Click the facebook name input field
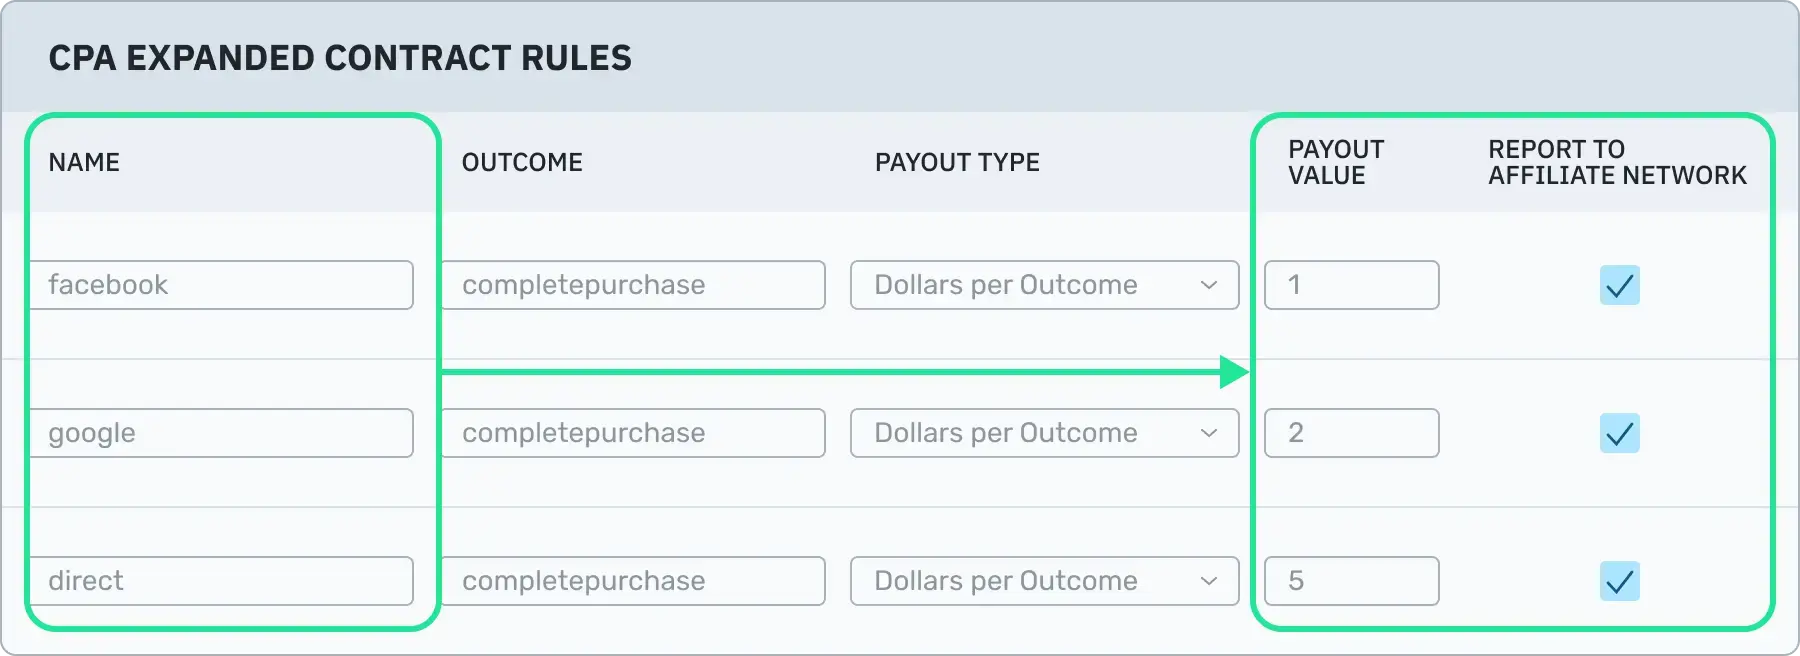Viewport: 1800px width, 656px height. pyautogui.click(x=222, y=285)
